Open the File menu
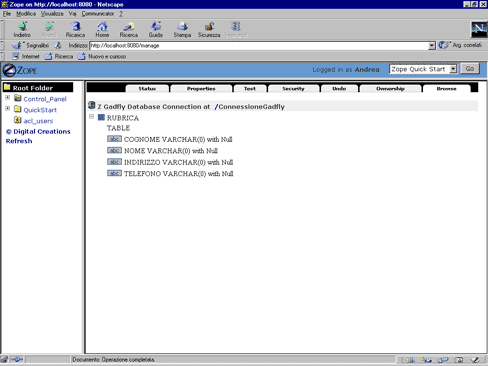The width and height of the screenshot is (488, 366). (7, 14)
